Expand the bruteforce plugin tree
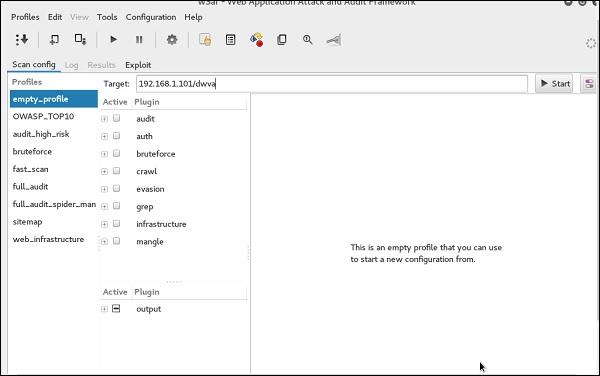This screenshot has height=376, width=600. [x=104, y=154]
